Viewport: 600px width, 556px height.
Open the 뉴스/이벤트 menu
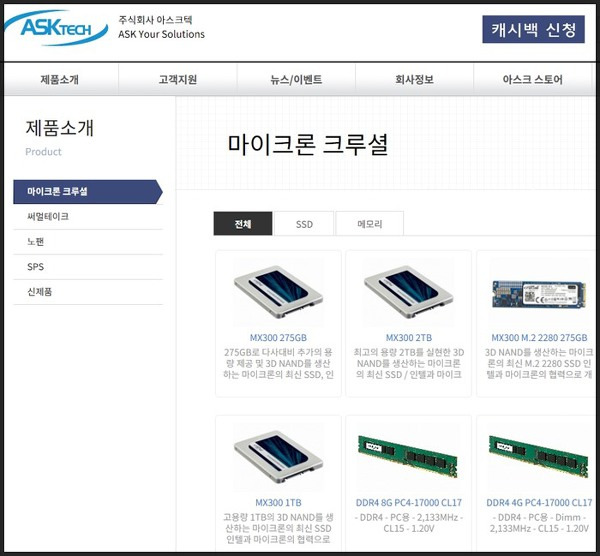click(296, 80)
